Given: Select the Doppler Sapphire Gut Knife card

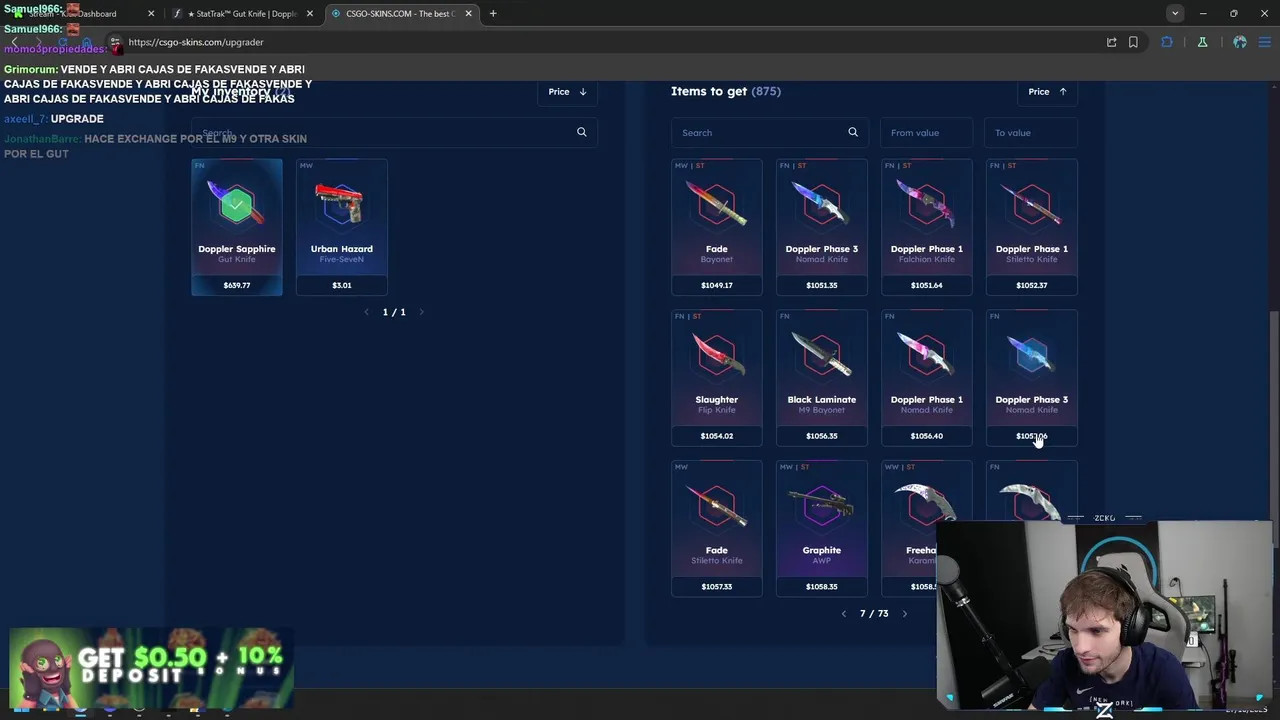Looking at the screenshot, I should (237, 227).
